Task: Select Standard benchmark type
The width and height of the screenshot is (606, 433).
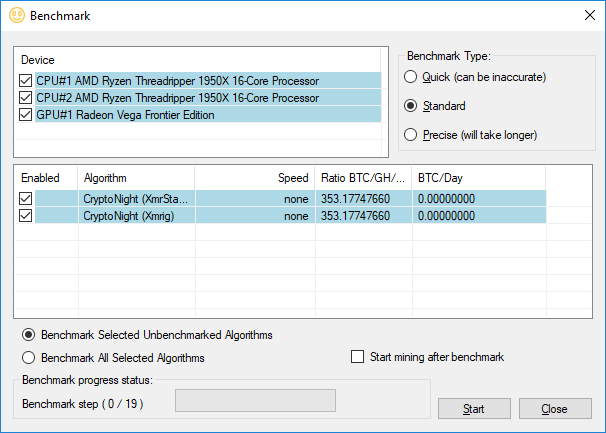Action: pos(409,106)
